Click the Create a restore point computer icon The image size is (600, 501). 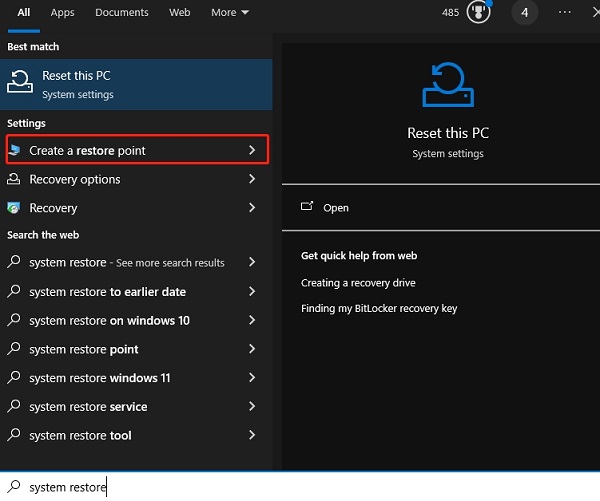click(14, 150)
